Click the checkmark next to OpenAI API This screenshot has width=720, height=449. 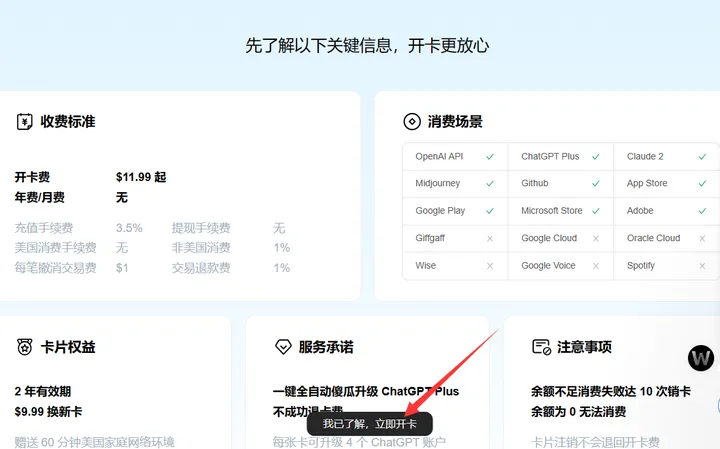489,157
